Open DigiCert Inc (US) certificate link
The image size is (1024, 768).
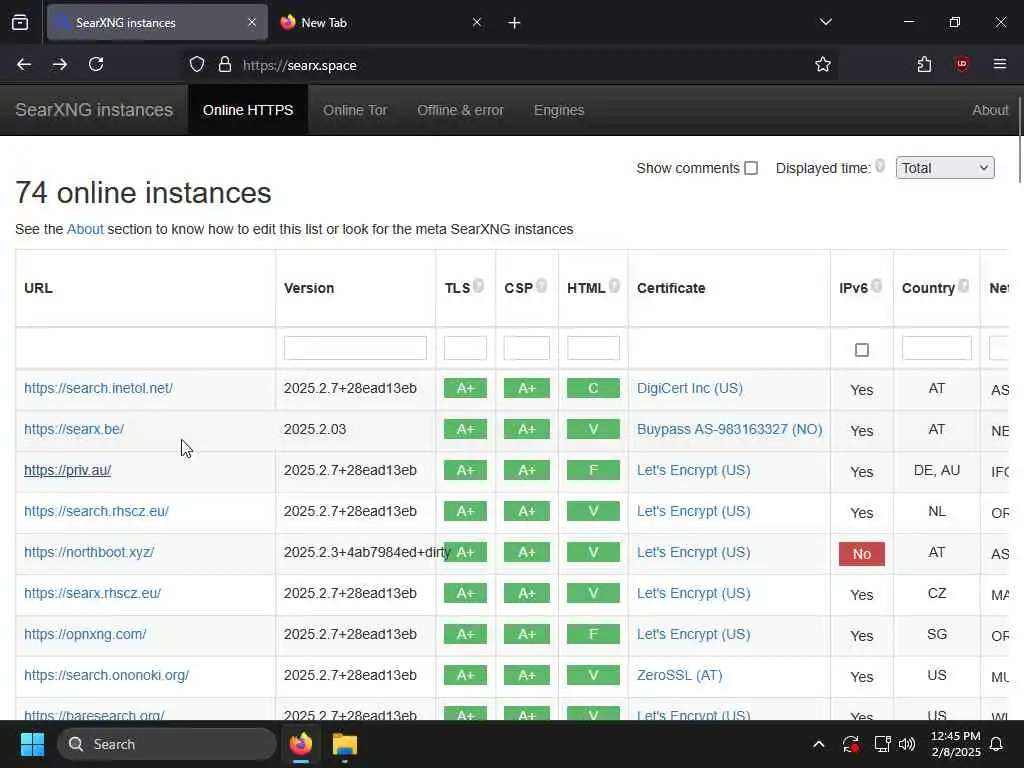coord(690,388)
